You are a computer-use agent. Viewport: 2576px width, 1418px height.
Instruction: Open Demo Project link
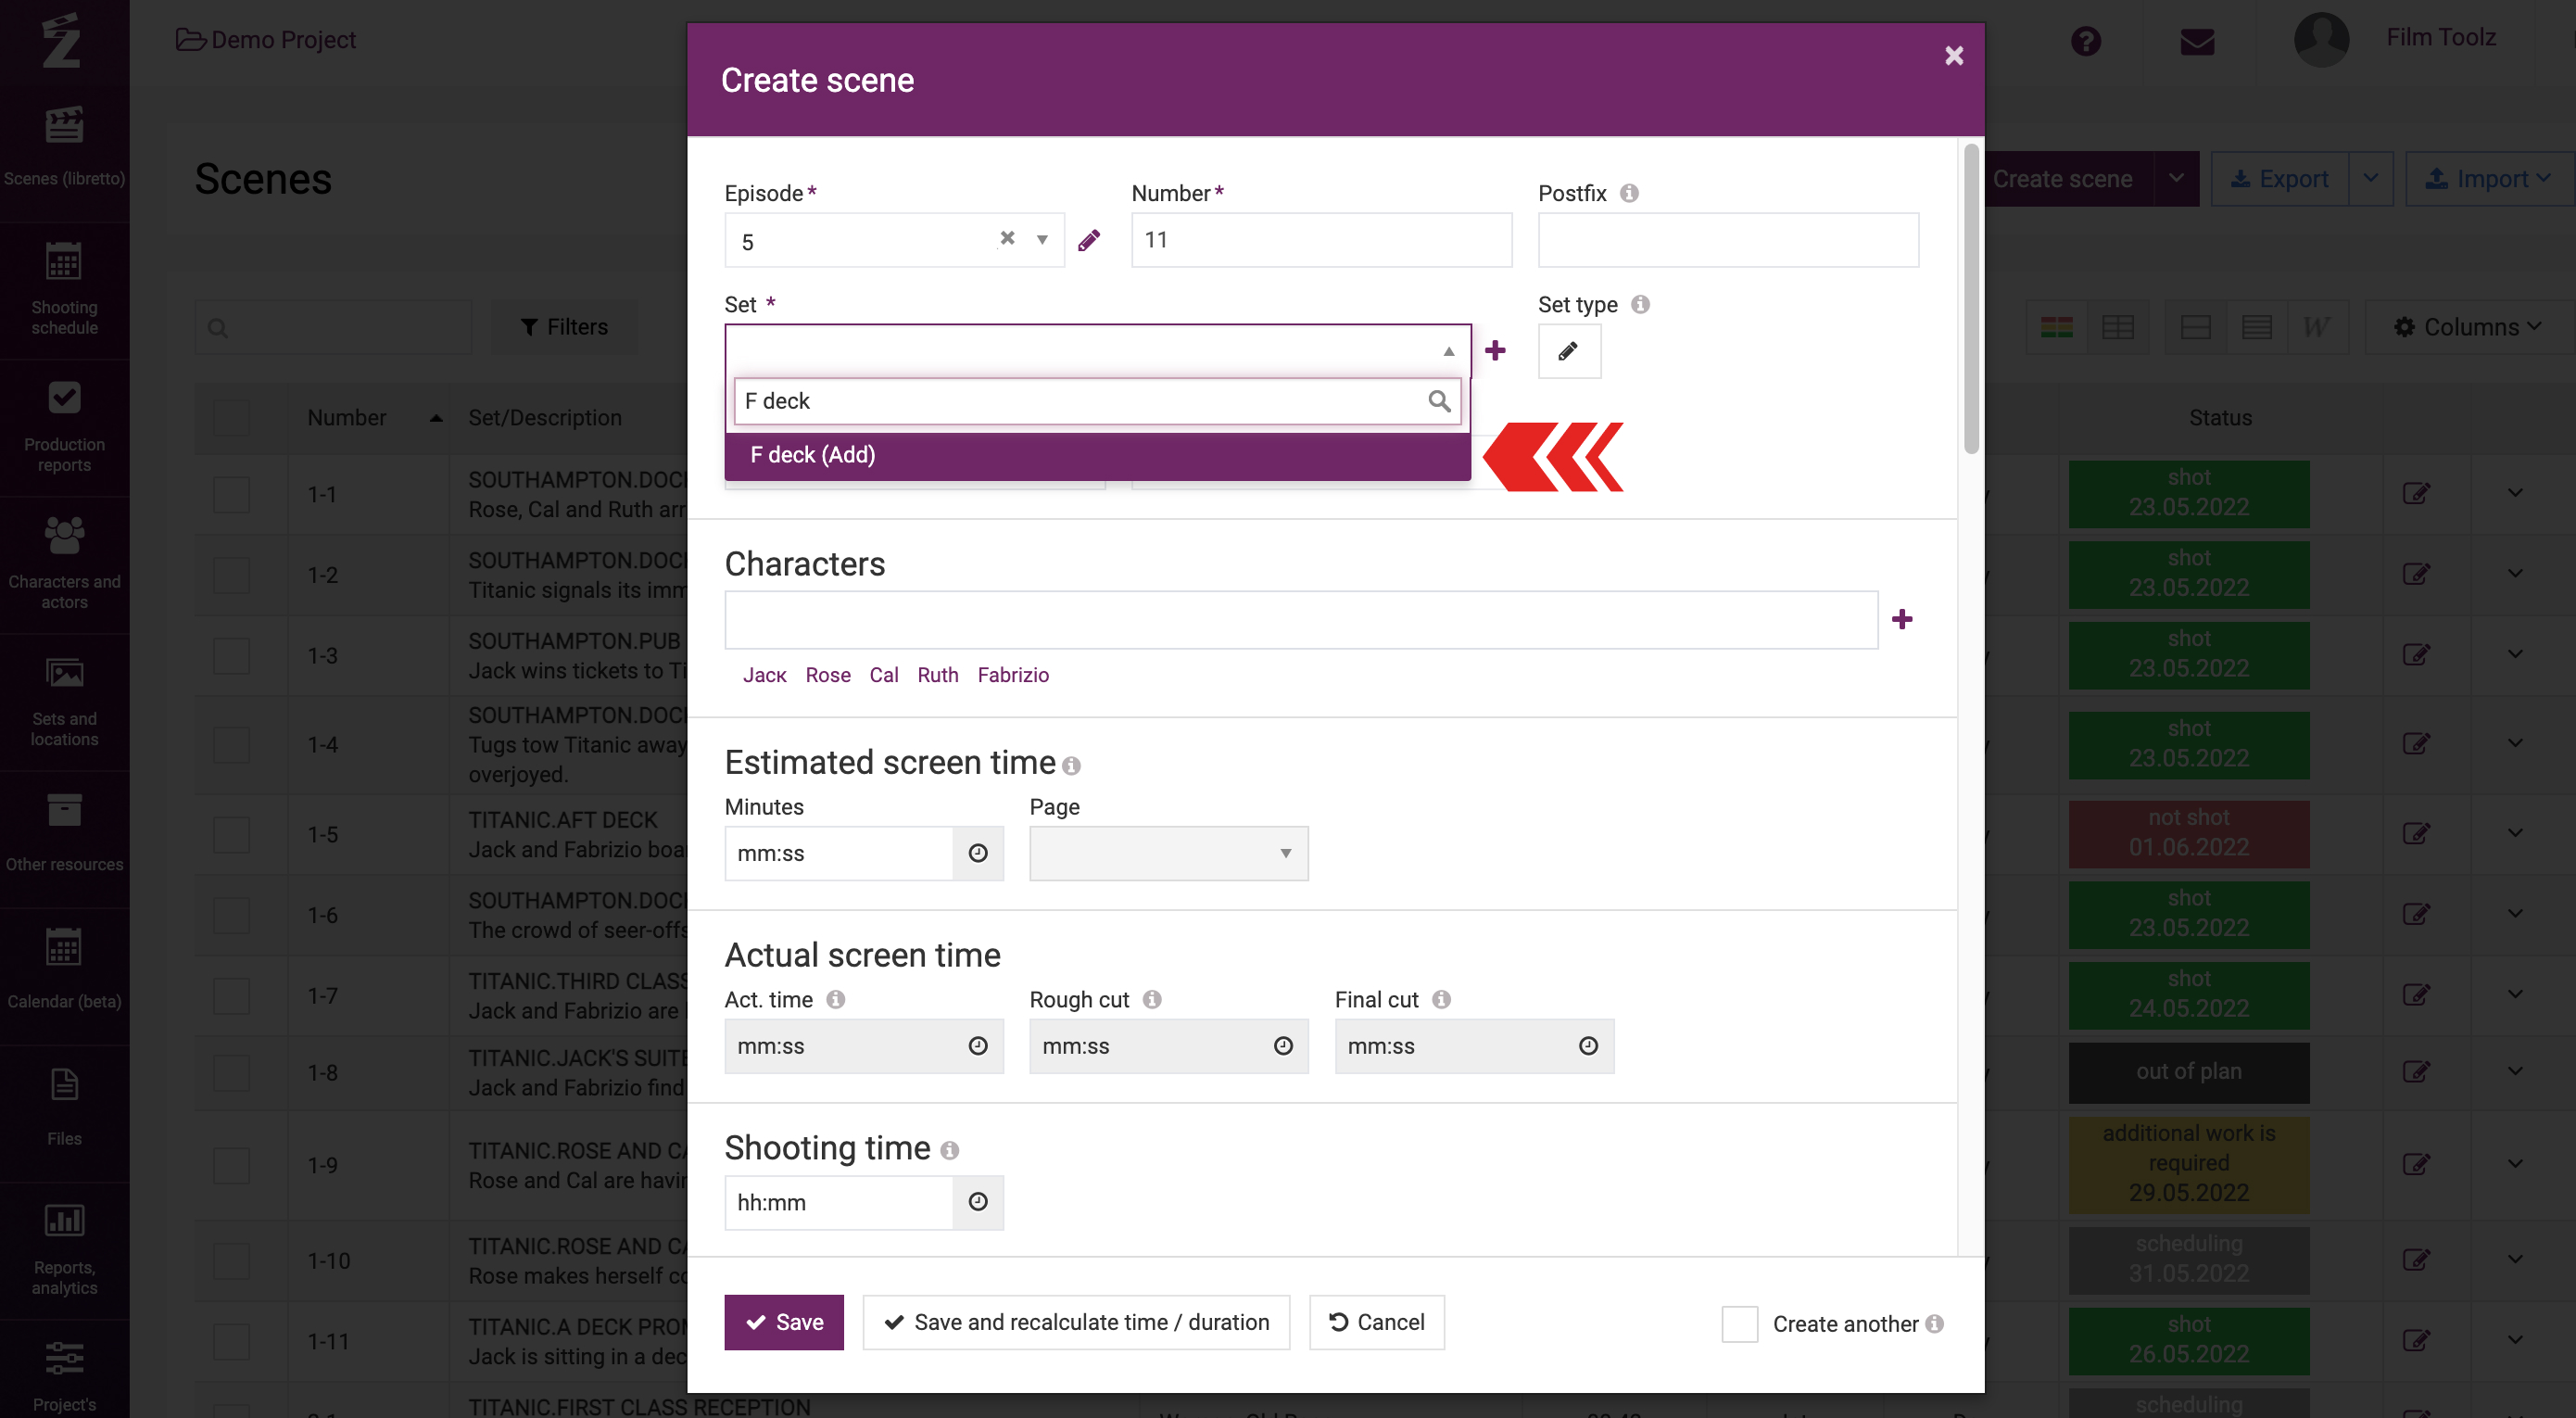(x=266, y=40)
